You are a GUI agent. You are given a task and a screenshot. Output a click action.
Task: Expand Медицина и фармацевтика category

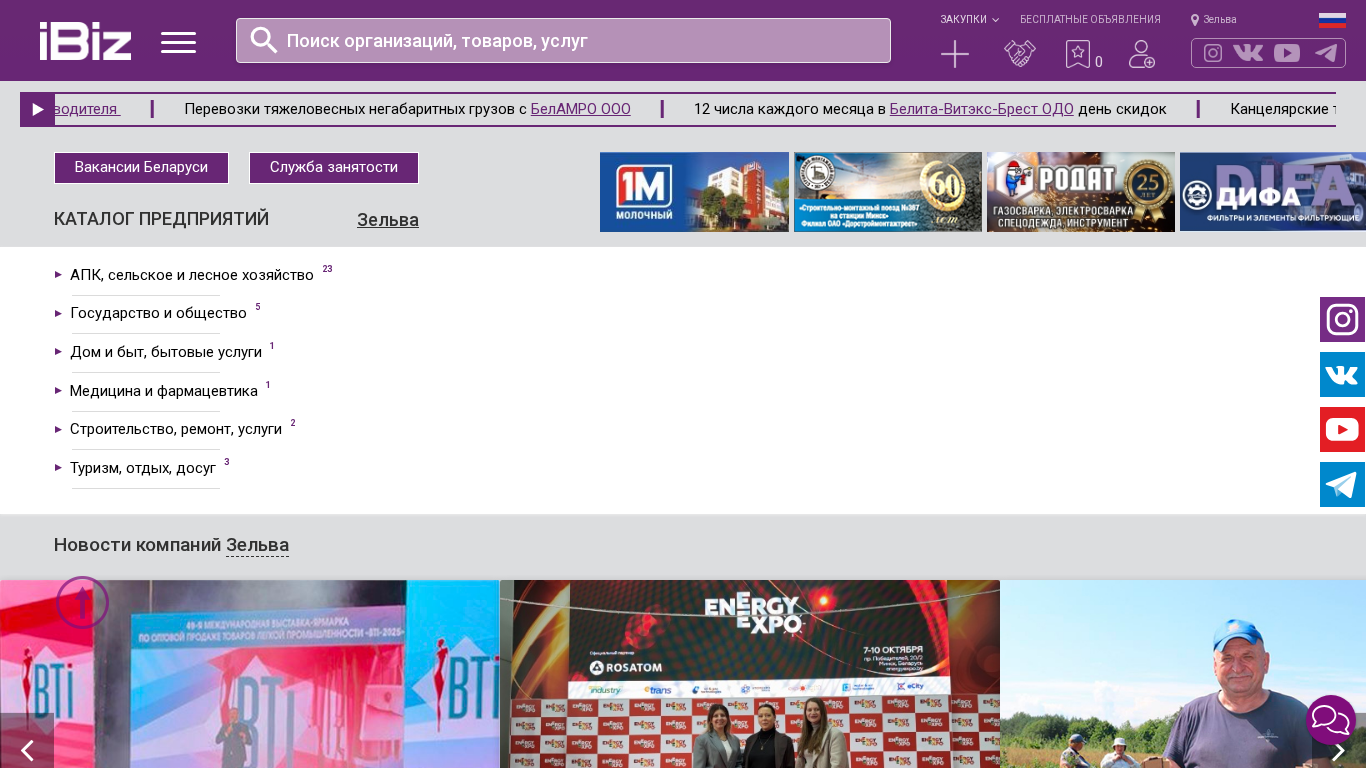tap(164, 391)
